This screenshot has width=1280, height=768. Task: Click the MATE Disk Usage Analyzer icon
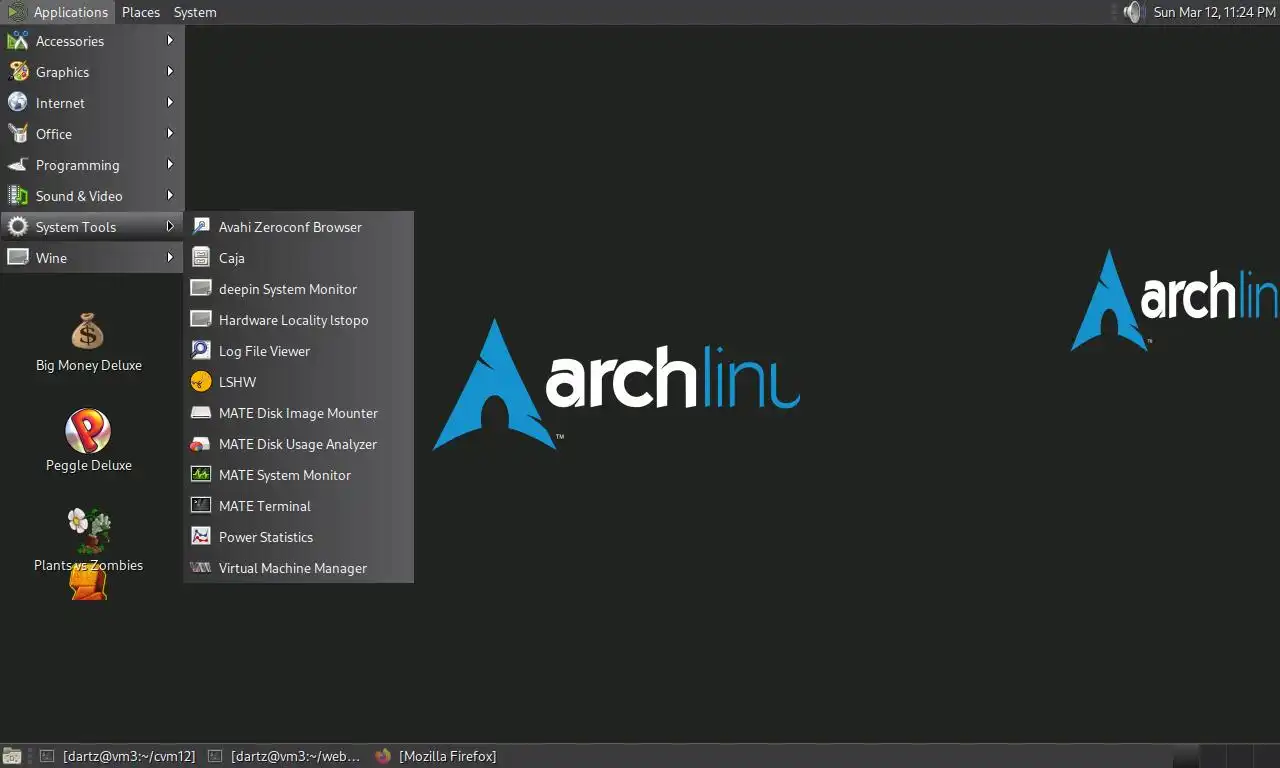(x=201, y=444)
